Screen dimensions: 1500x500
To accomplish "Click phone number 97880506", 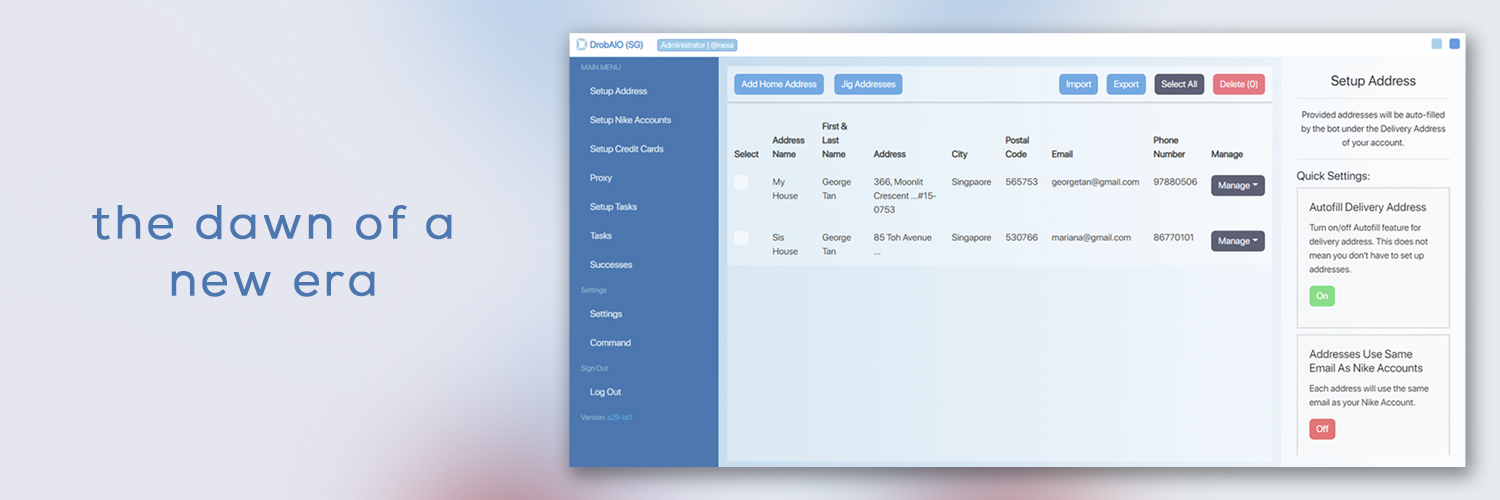I will (1175, 182).
